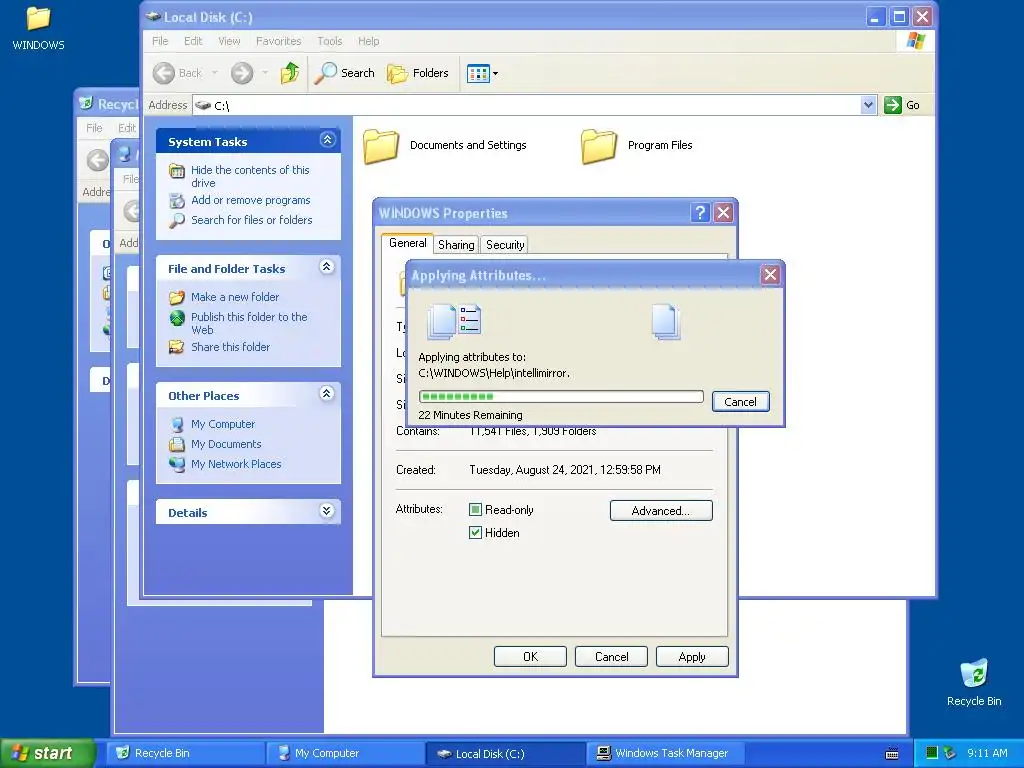Open the Recycle Bin desktop icon
This screenshot has width=1024, height=768.
[974, 682]
